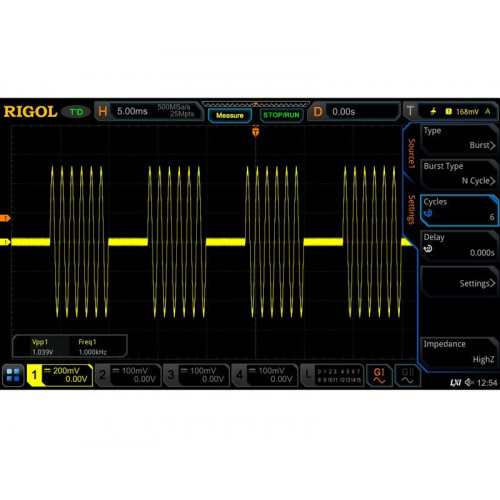Enable channel 4 display
Screen dimensions: 500x500
coord(265,375)
